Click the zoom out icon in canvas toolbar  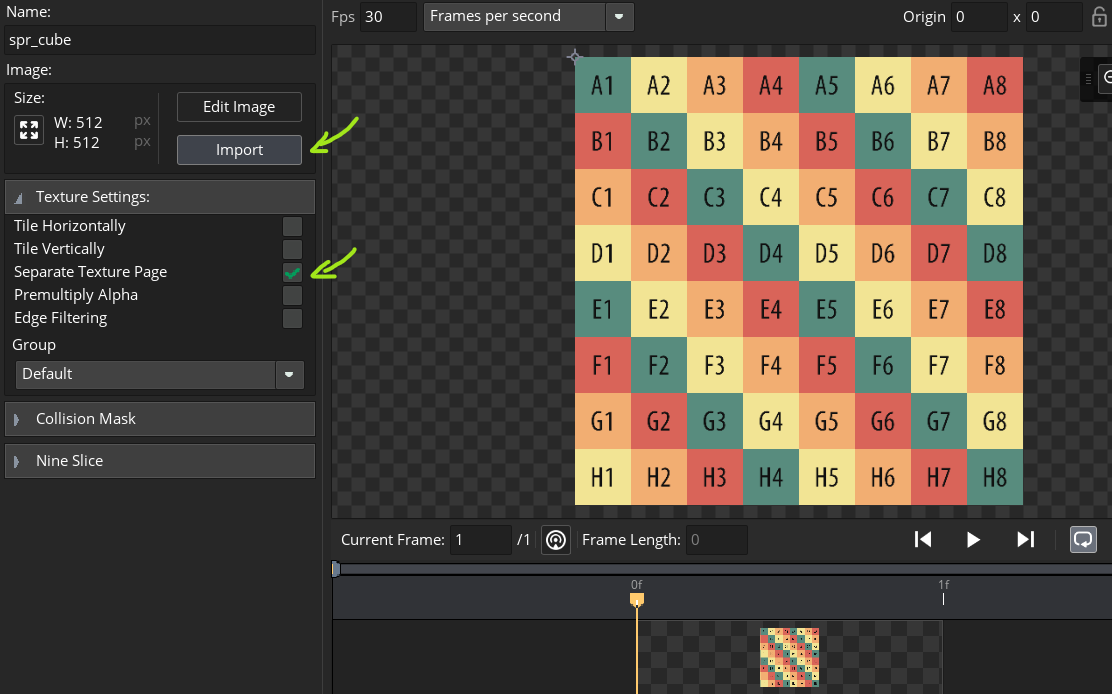[1106, 79]
